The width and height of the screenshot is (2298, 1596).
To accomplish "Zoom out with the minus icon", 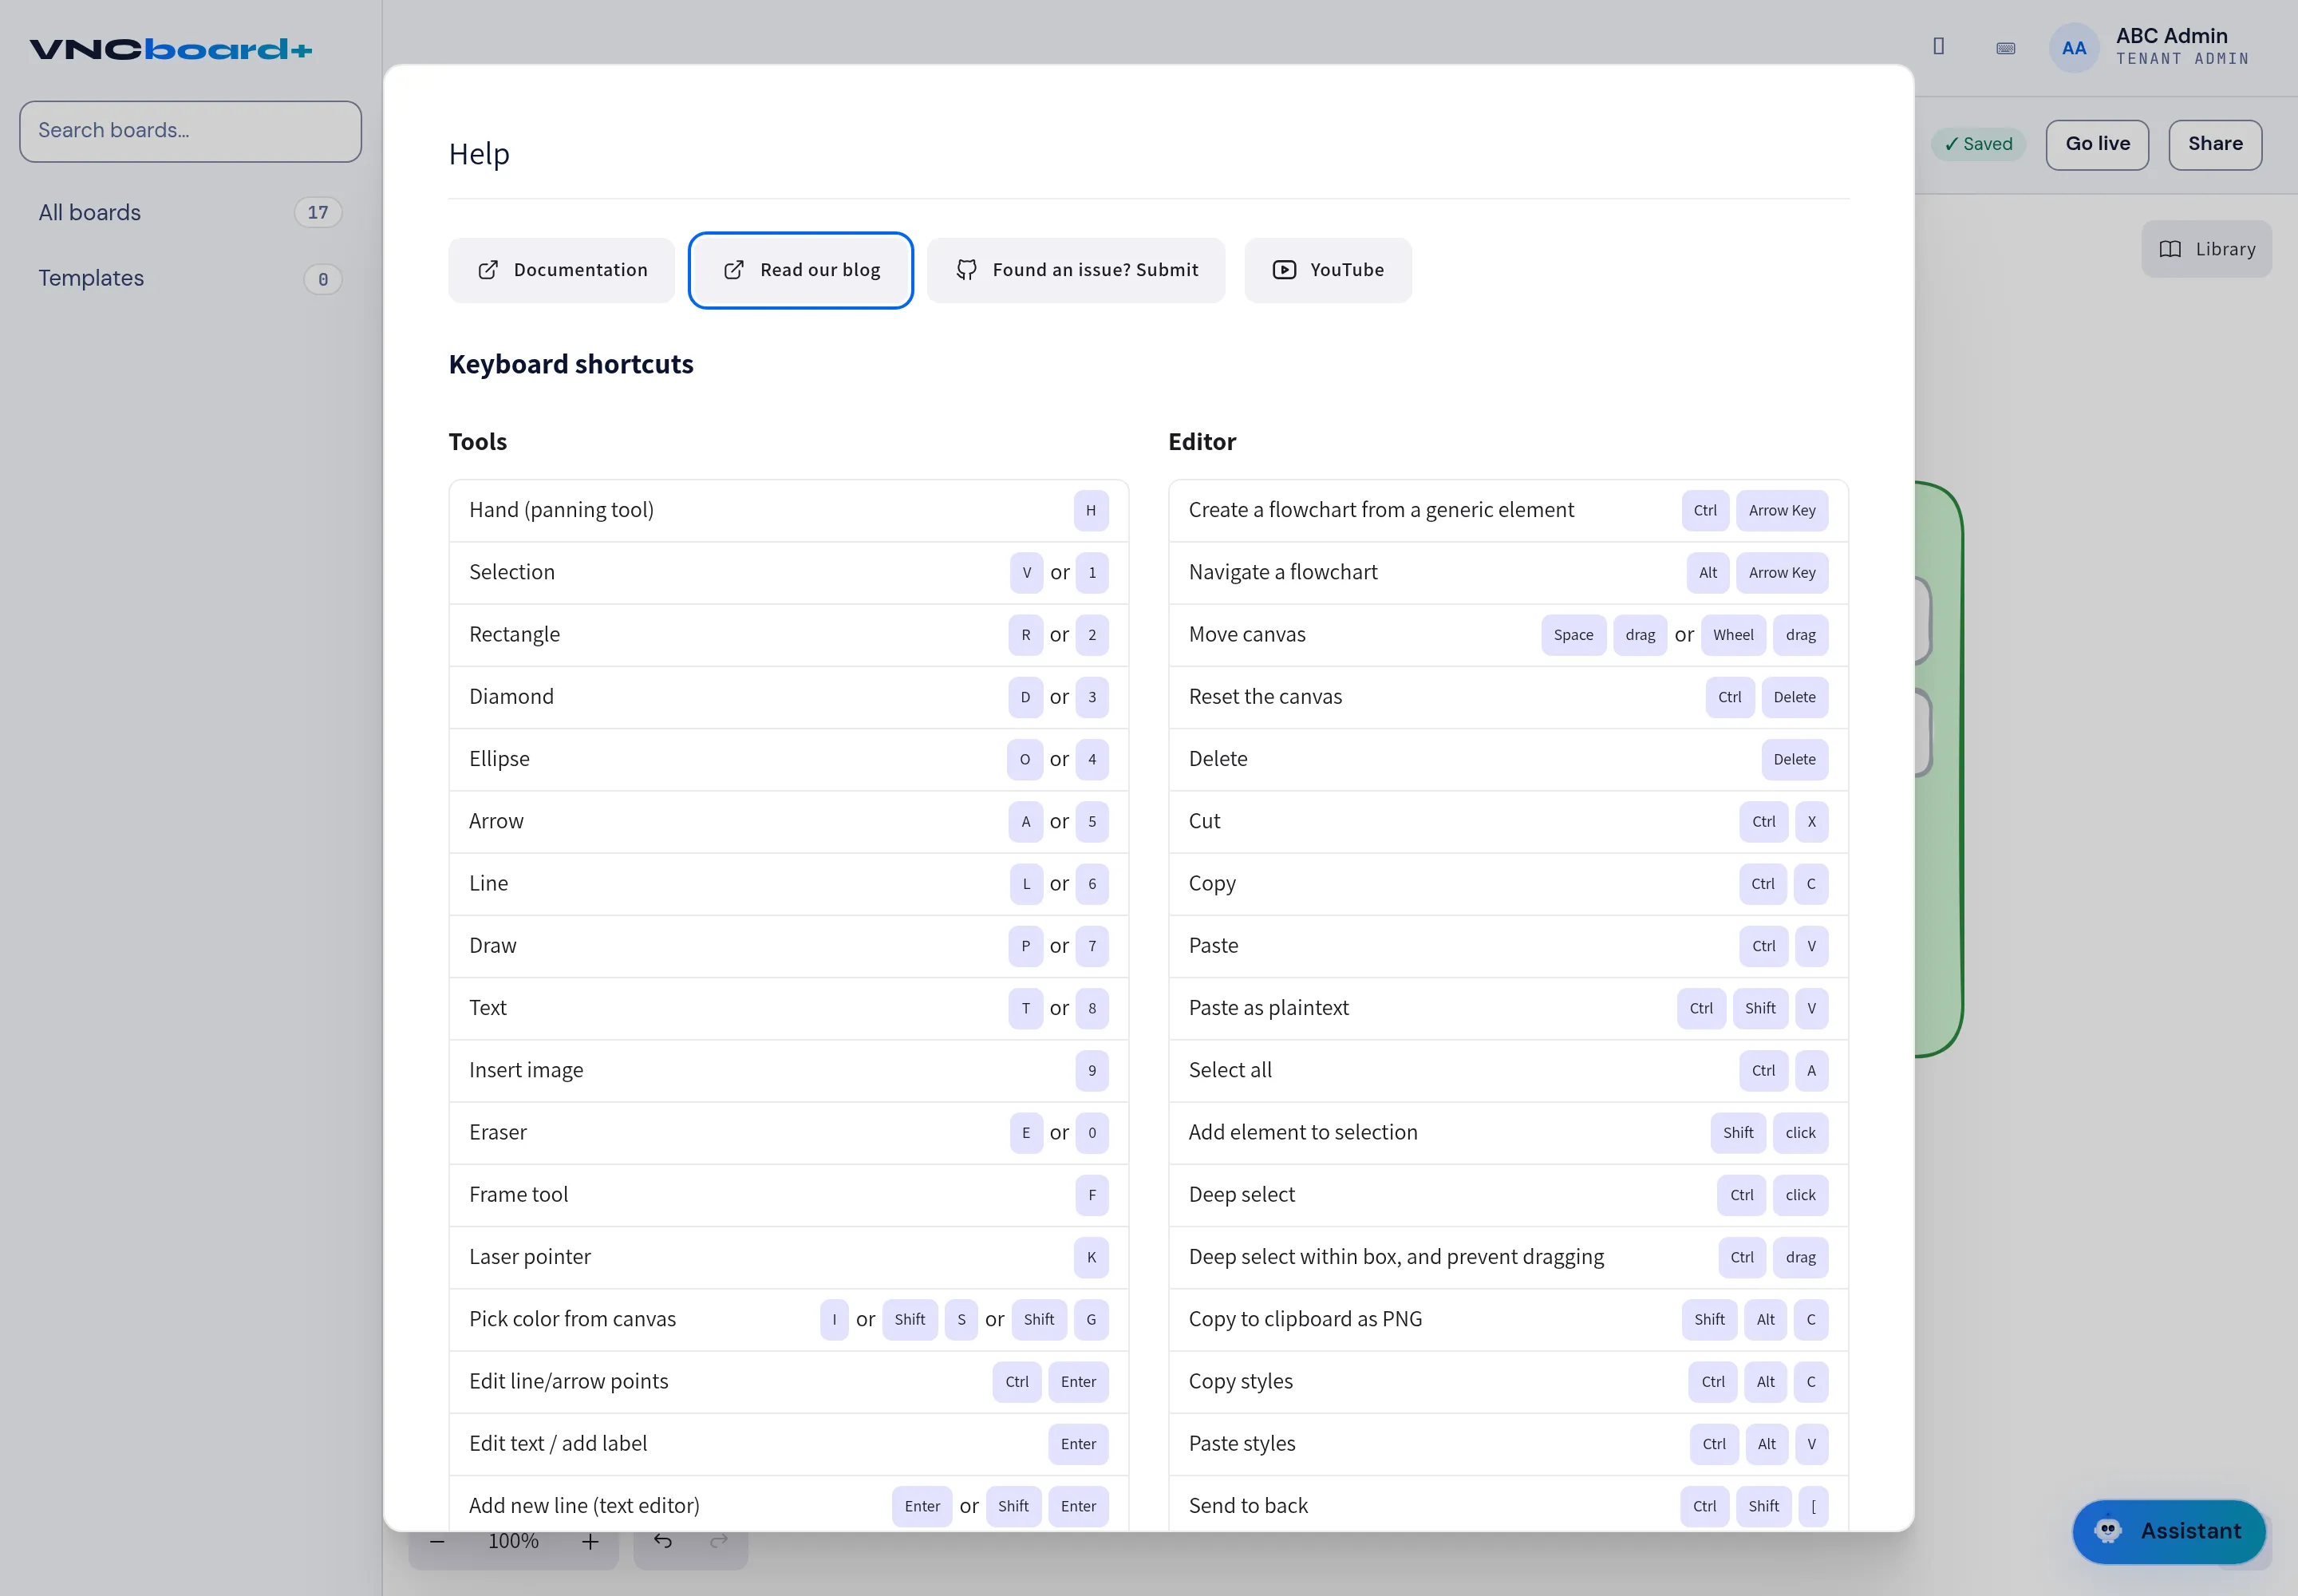I will click(437, 1541).
